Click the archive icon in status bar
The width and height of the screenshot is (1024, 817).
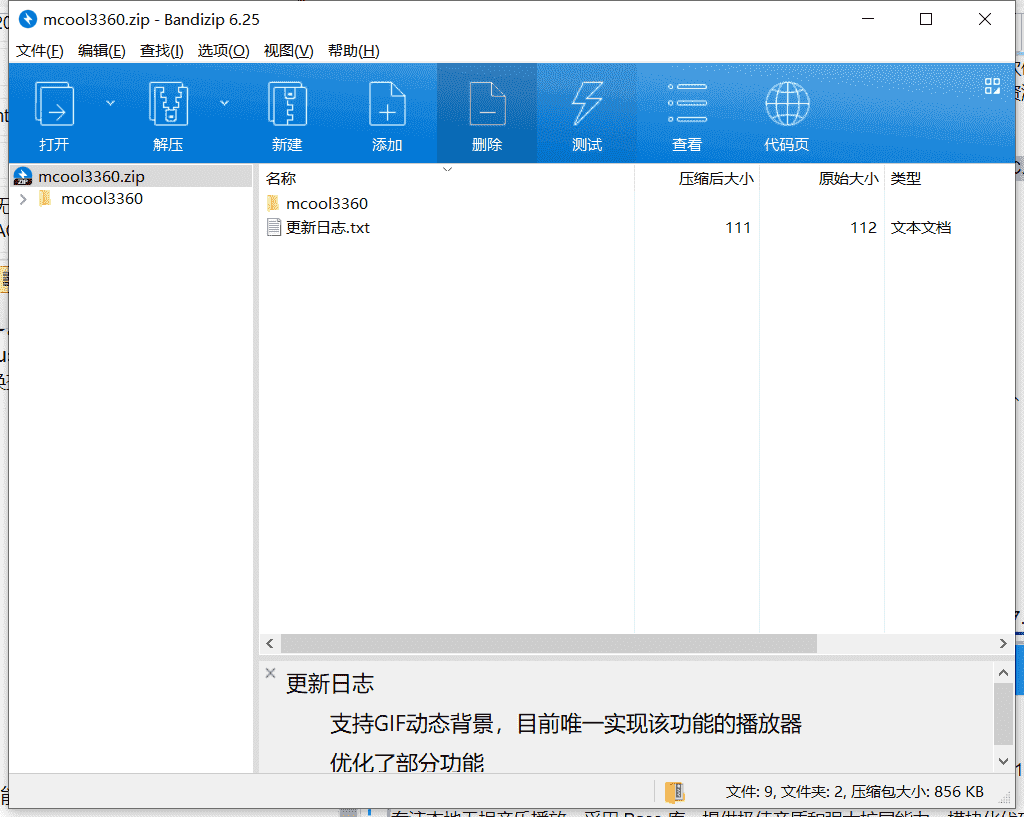675,792
